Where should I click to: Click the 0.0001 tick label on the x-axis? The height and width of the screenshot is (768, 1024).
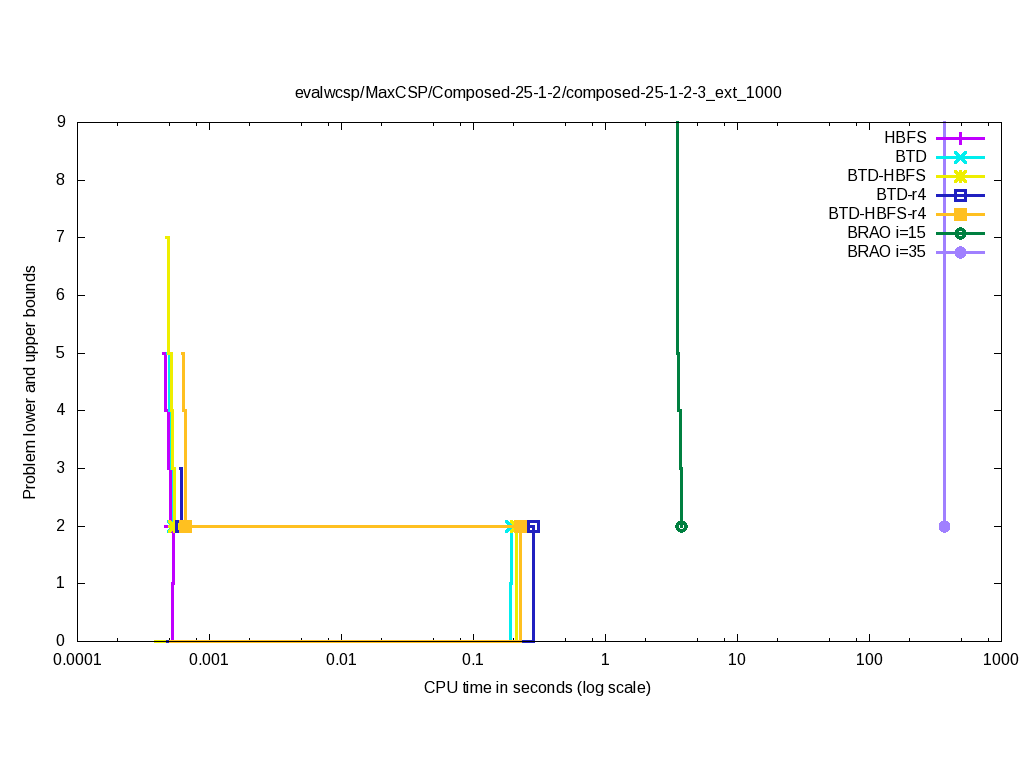[77, 660]
